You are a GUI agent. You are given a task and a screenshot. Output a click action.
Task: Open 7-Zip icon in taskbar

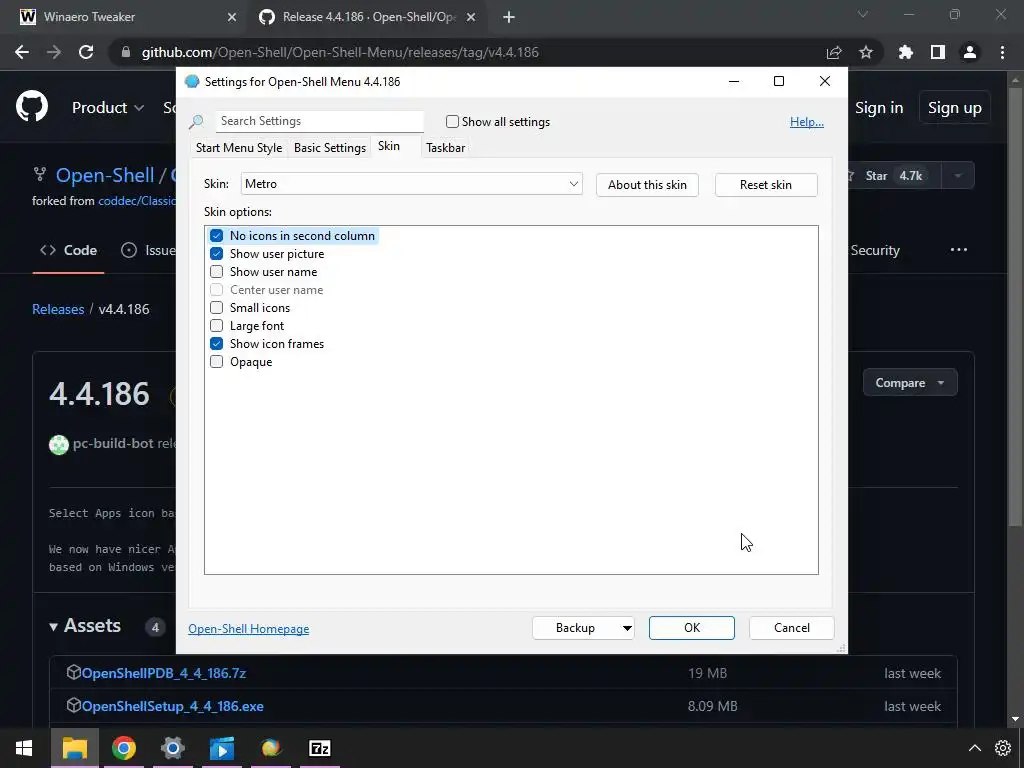[319, 748]
